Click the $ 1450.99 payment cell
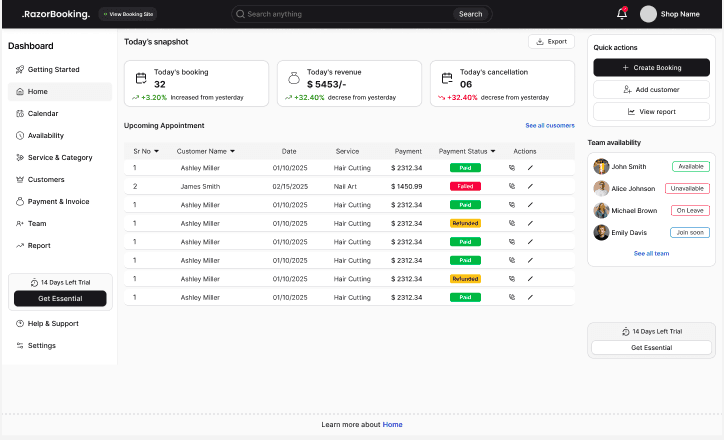724x440 pixels. pyautogui.click(x=406, y=187)
